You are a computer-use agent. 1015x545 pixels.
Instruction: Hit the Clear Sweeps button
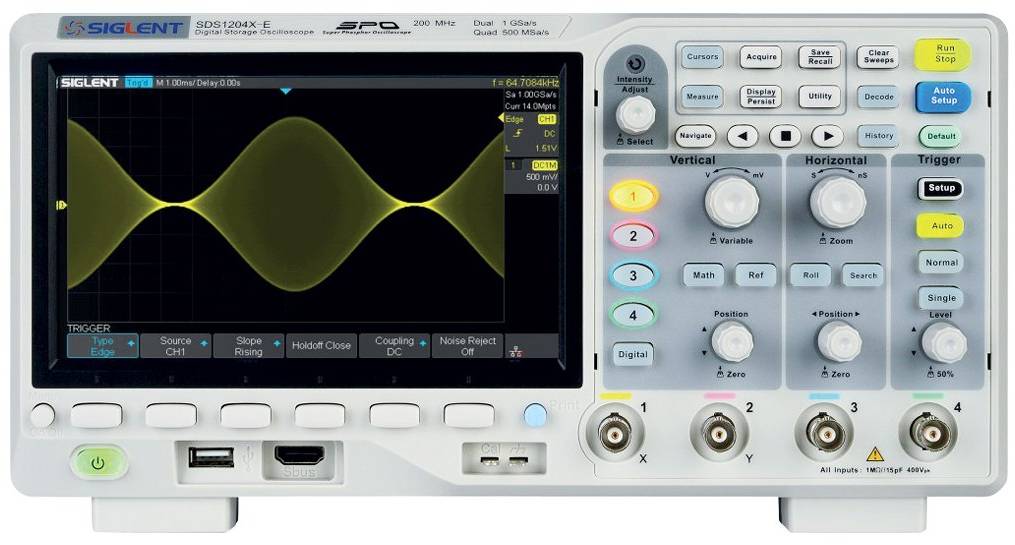click(x=878, y=57)
